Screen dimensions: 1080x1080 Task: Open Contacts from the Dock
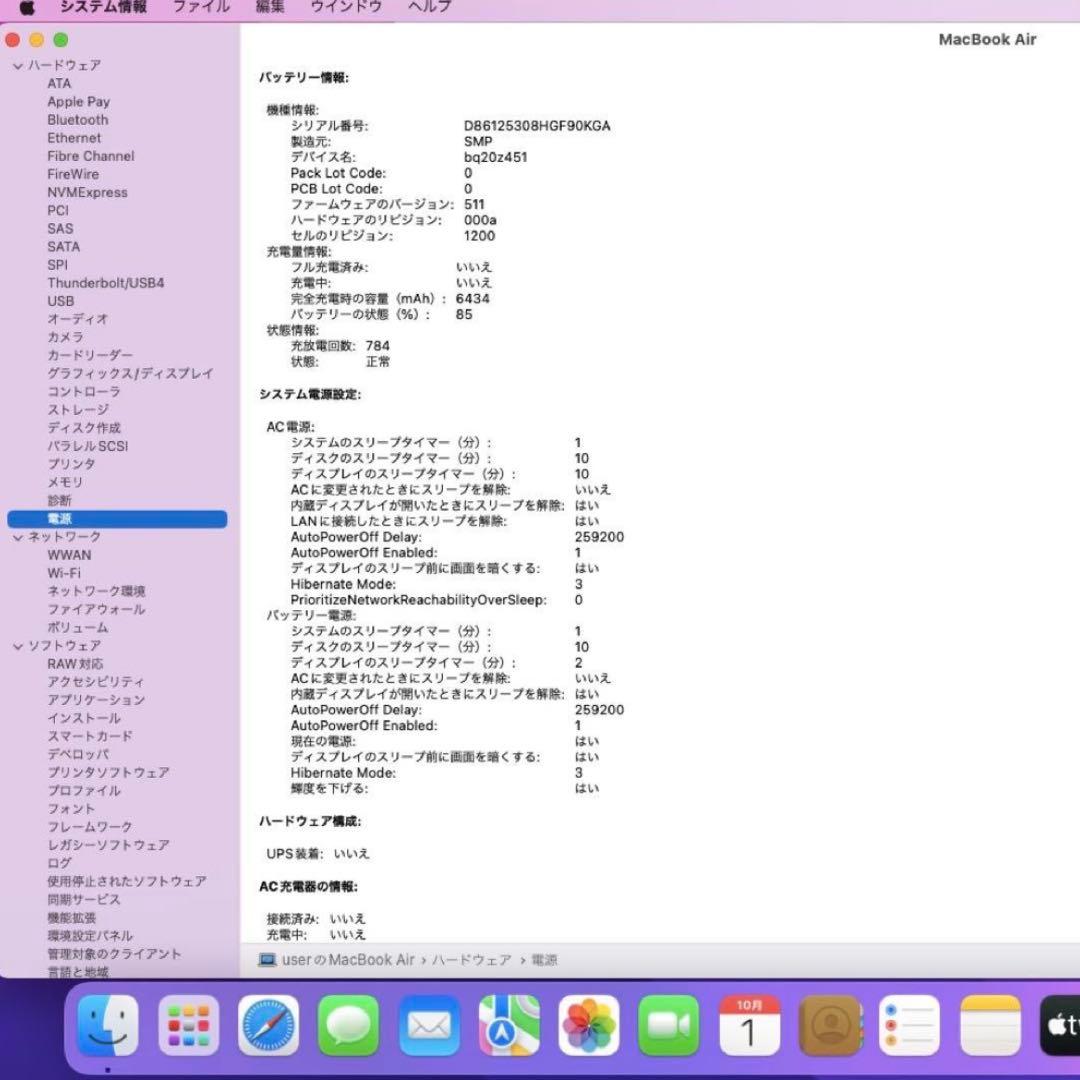click(x=830, y=1025)
